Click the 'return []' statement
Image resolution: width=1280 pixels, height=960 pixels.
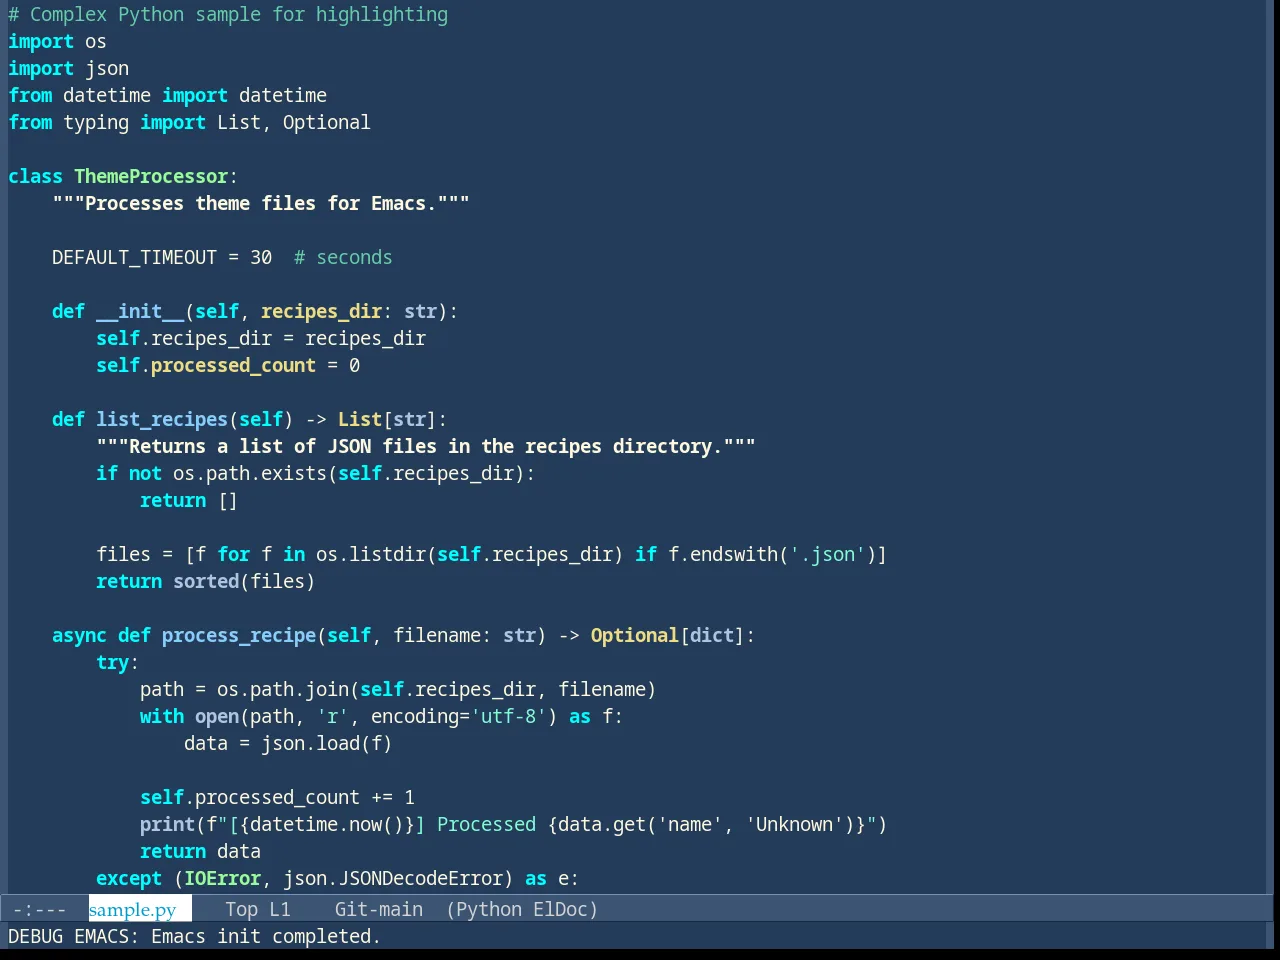[189, 500]
